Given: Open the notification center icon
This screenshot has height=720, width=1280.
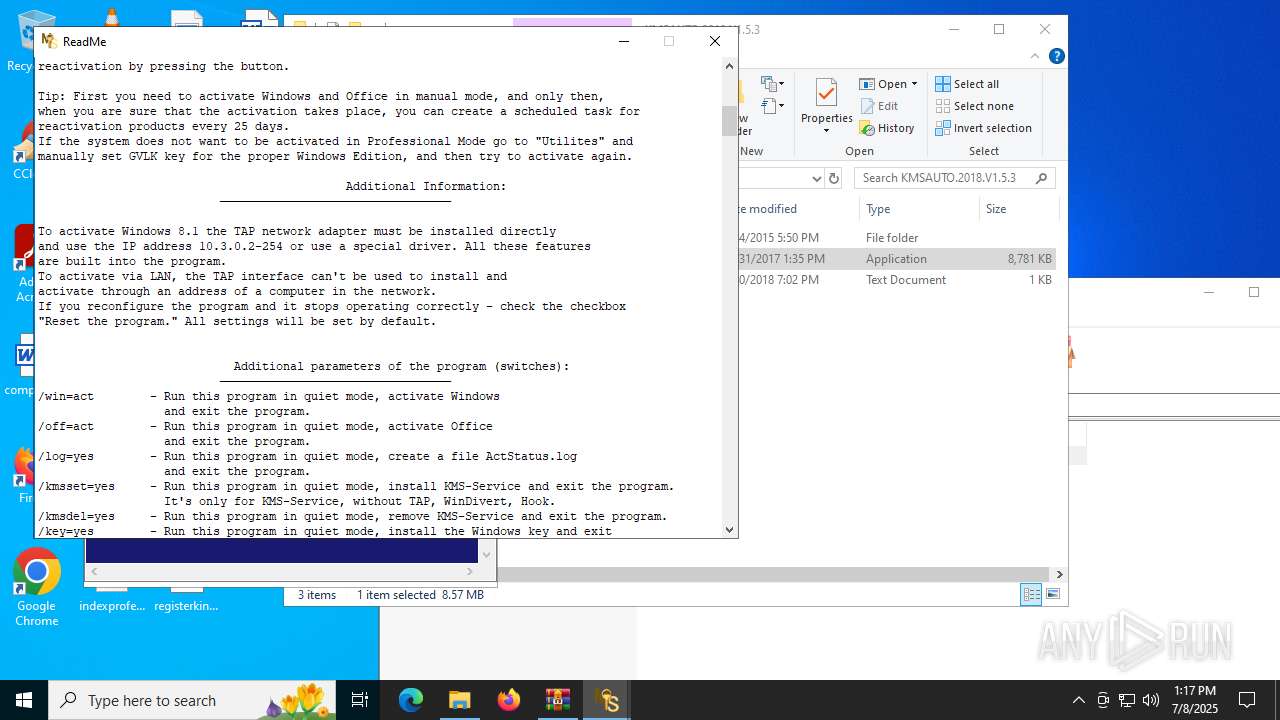Looking at the screenshot, I should pos(1247,700).
